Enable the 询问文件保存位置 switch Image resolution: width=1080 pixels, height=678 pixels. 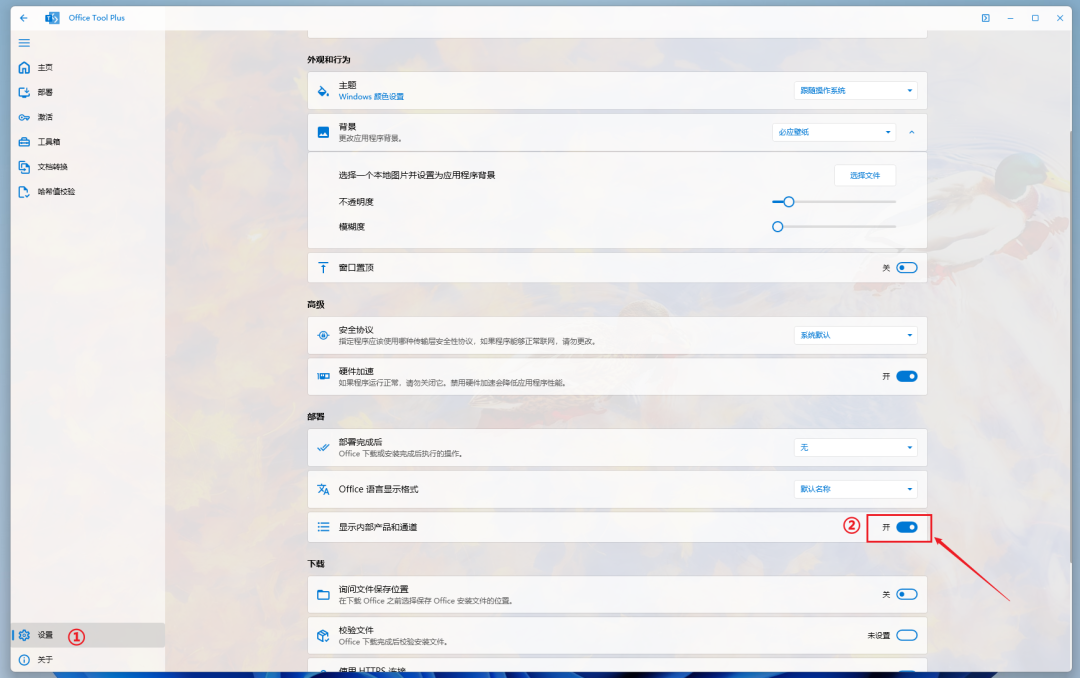point(907,594)
